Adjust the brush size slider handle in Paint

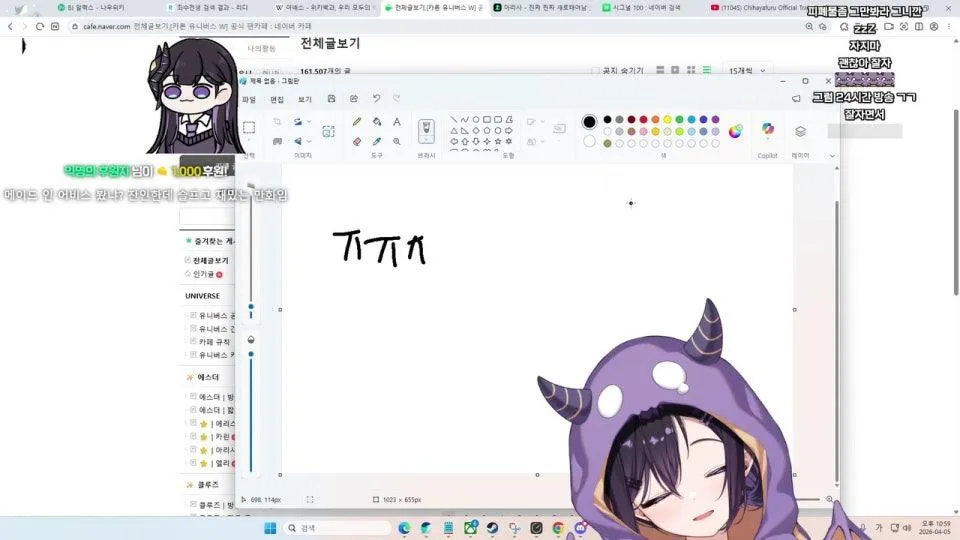coord(251,307)
